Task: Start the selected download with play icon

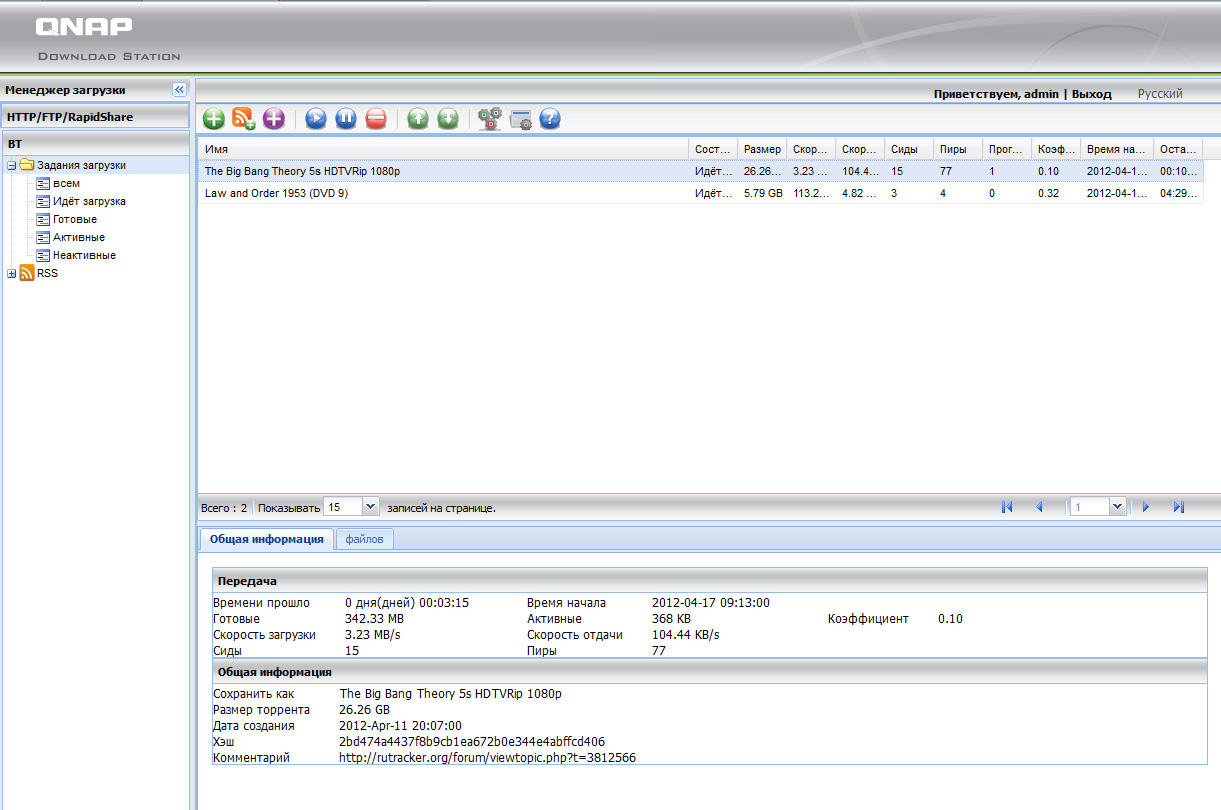Action: 316,119
